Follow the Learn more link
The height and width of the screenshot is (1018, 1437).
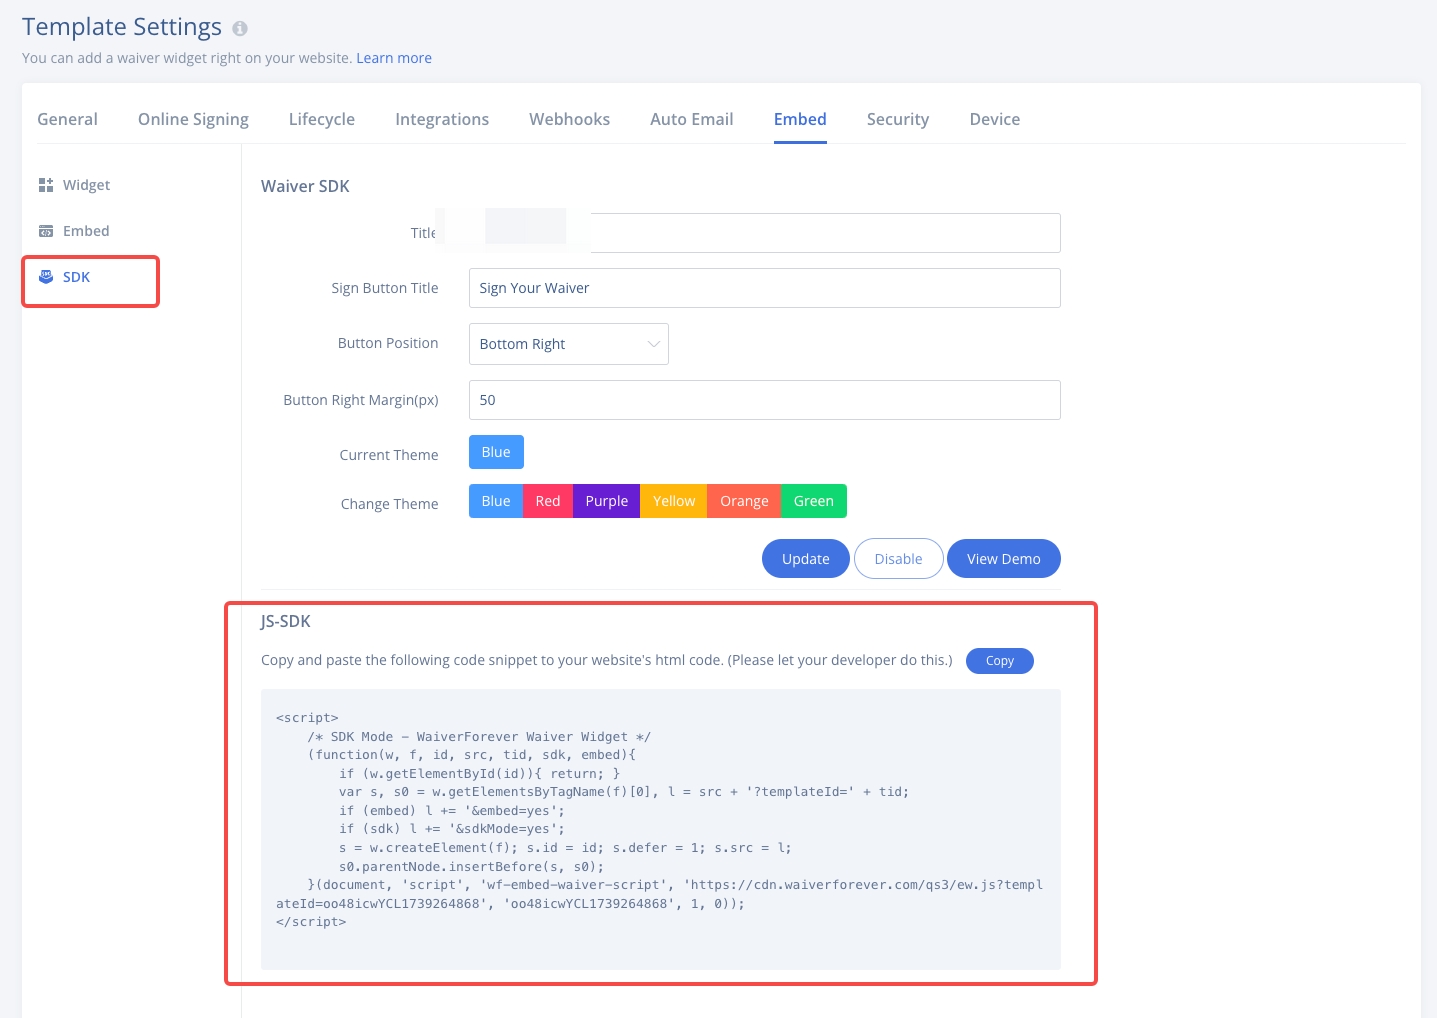[x=394, y=58]
